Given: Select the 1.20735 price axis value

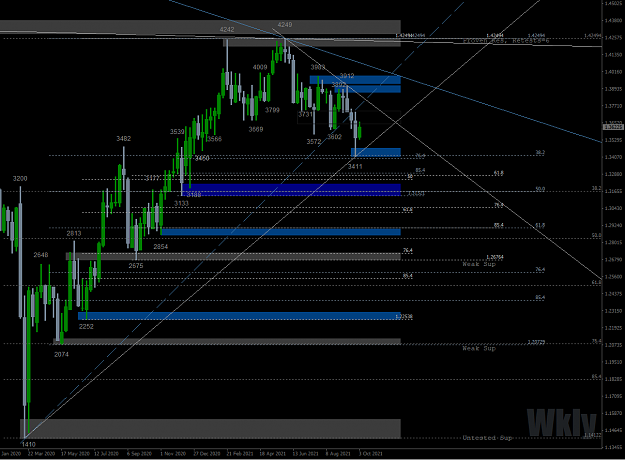Looking at the screenshot, I should coord(613,345).
